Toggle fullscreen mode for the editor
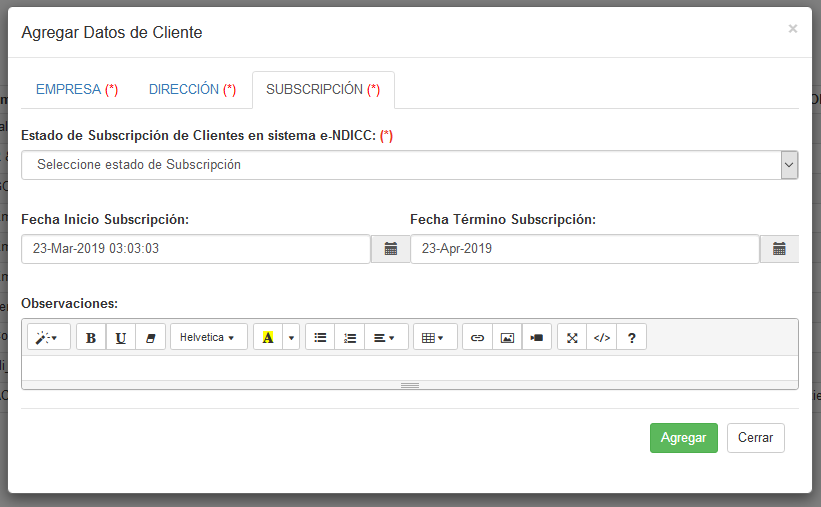The height and width of the screenshot is (507, 821). [x=572, y=338]
